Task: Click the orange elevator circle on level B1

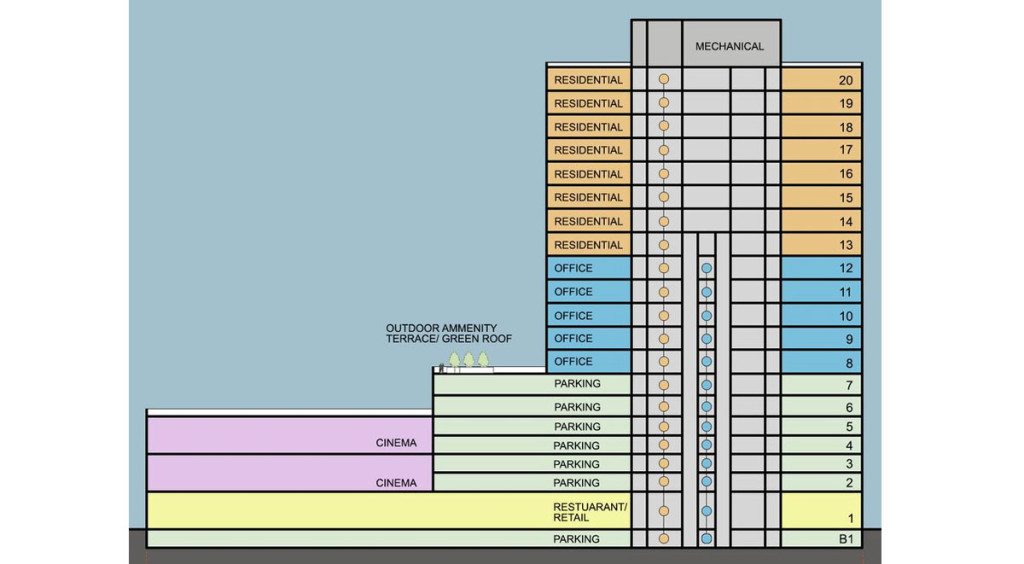Action: [663, 539]
